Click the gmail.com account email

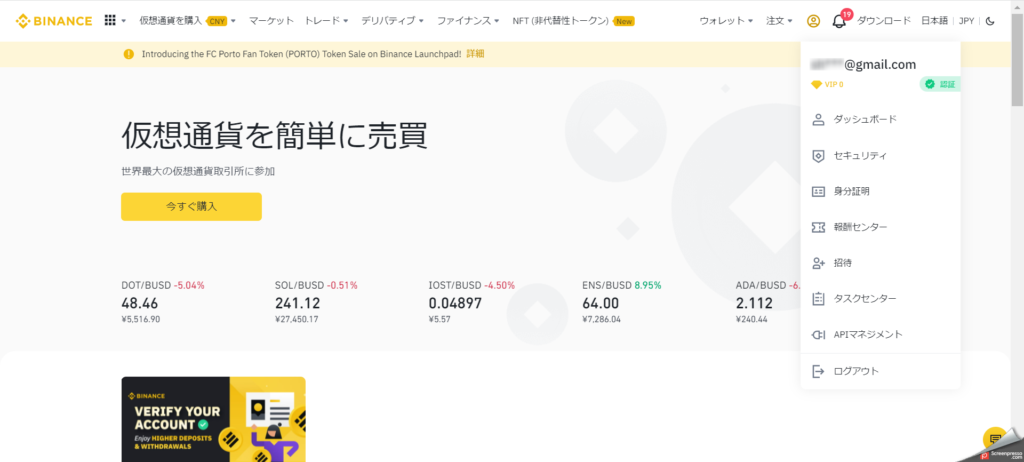863,64
